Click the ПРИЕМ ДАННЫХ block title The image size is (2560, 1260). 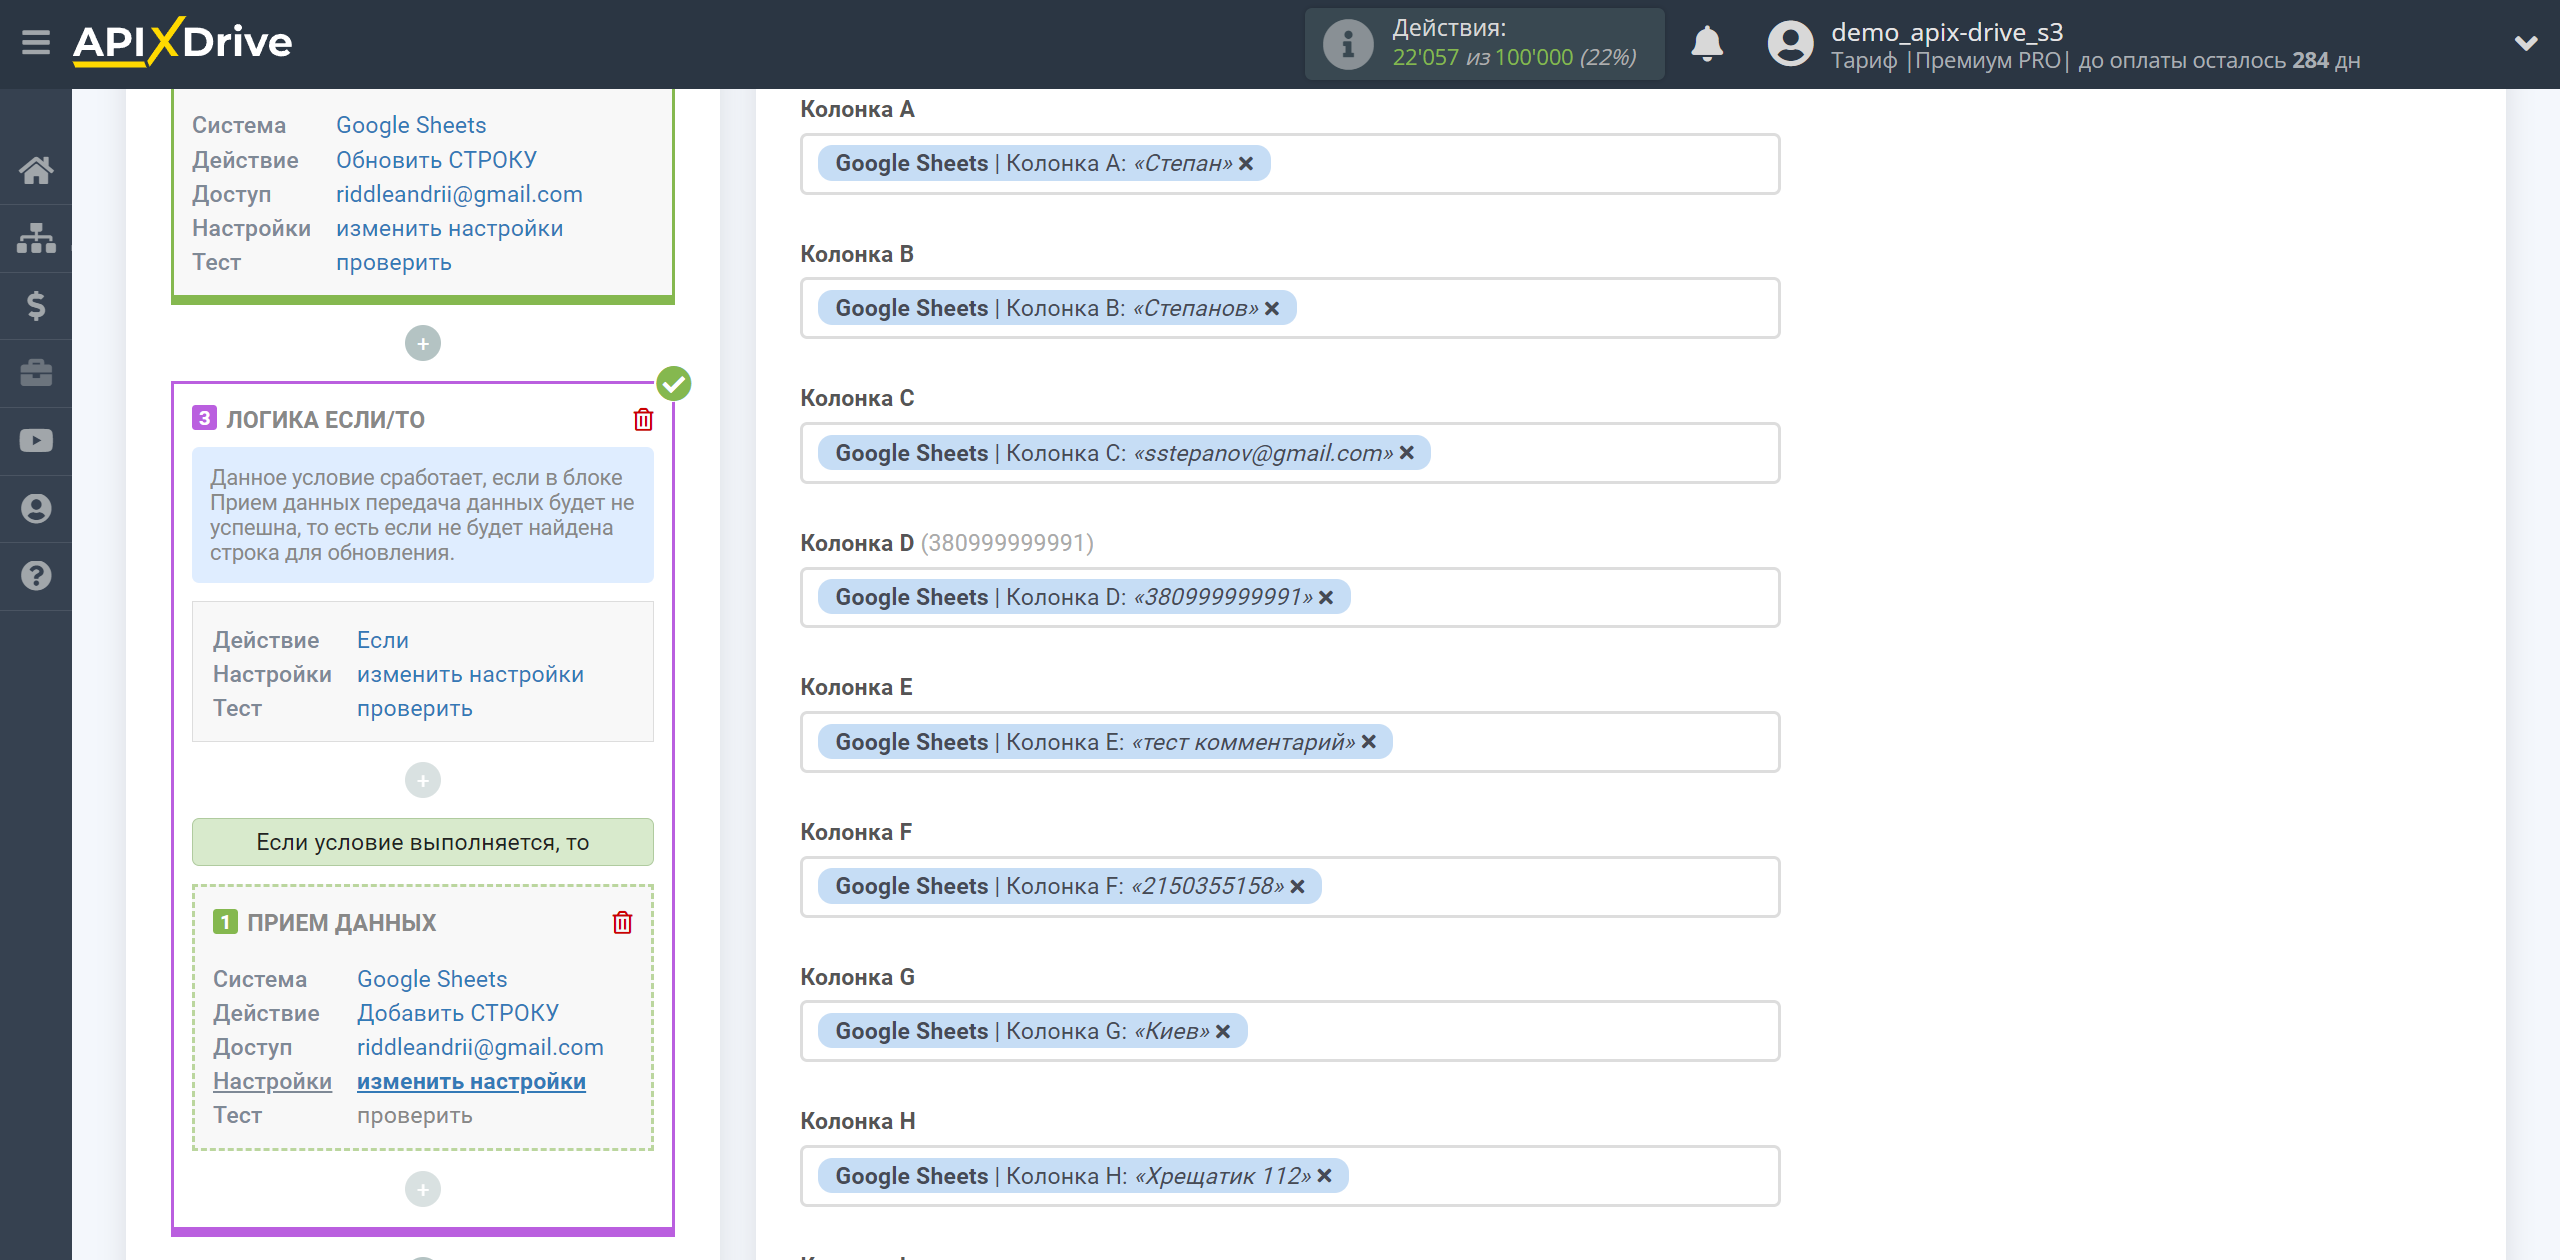point(342,923)
